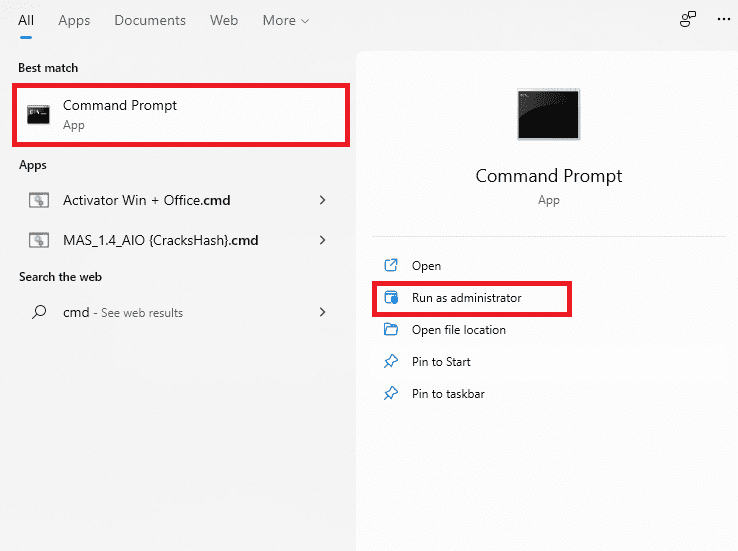Click the Run as administrator shield icon
Screen dimensions: 738x551
[391, 297]
